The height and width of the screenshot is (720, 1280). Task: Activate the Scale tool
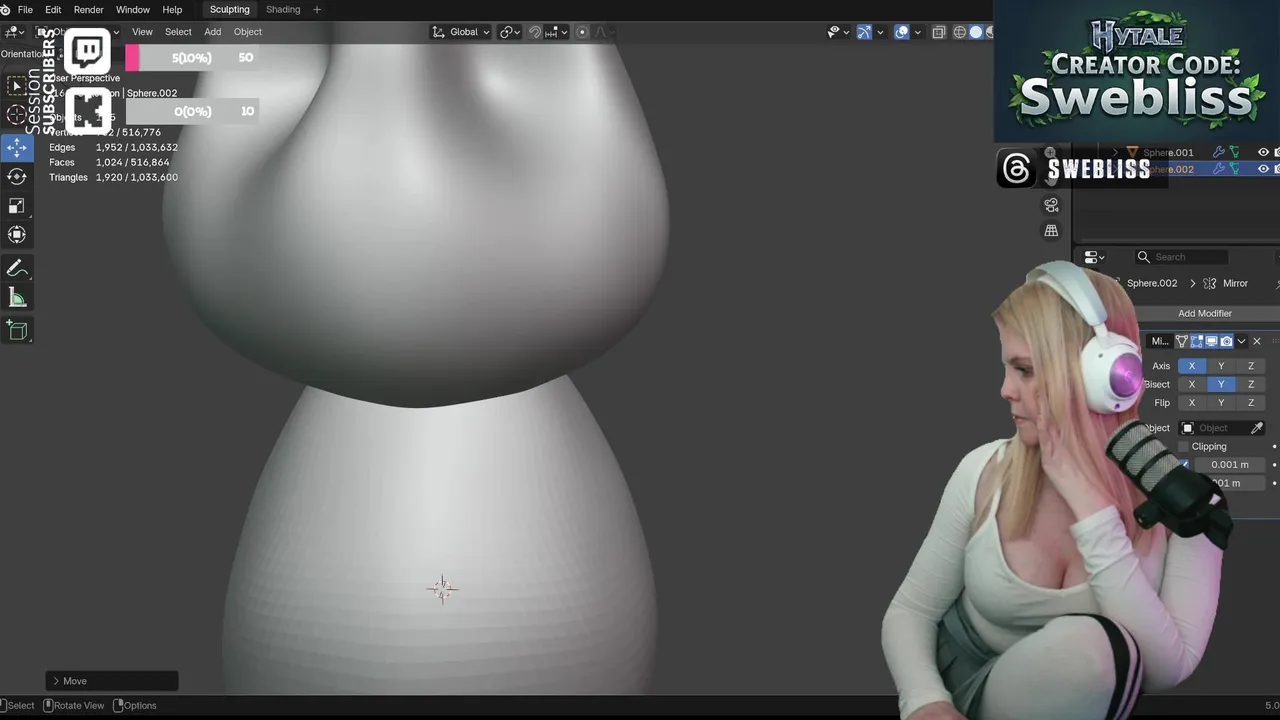pos(17,206)
